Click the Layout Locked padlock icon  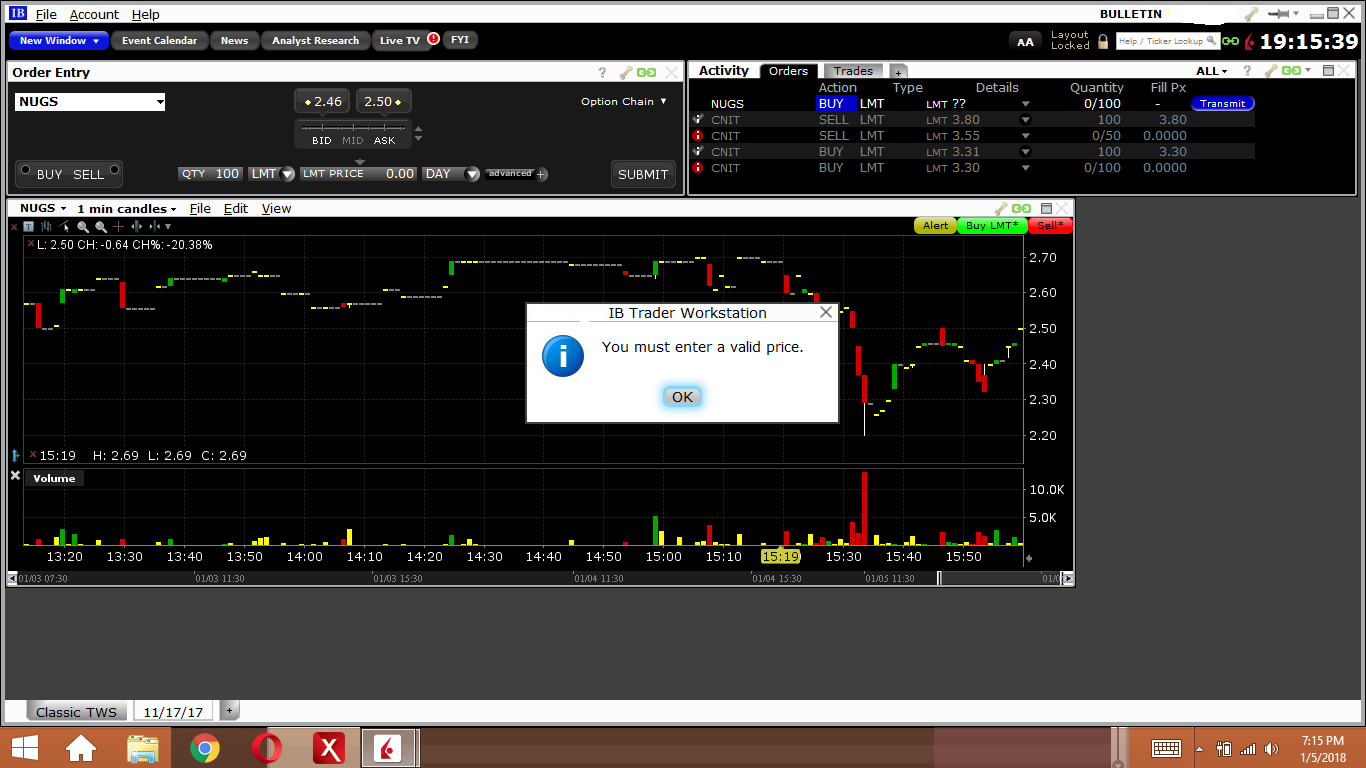[1103, 41]
